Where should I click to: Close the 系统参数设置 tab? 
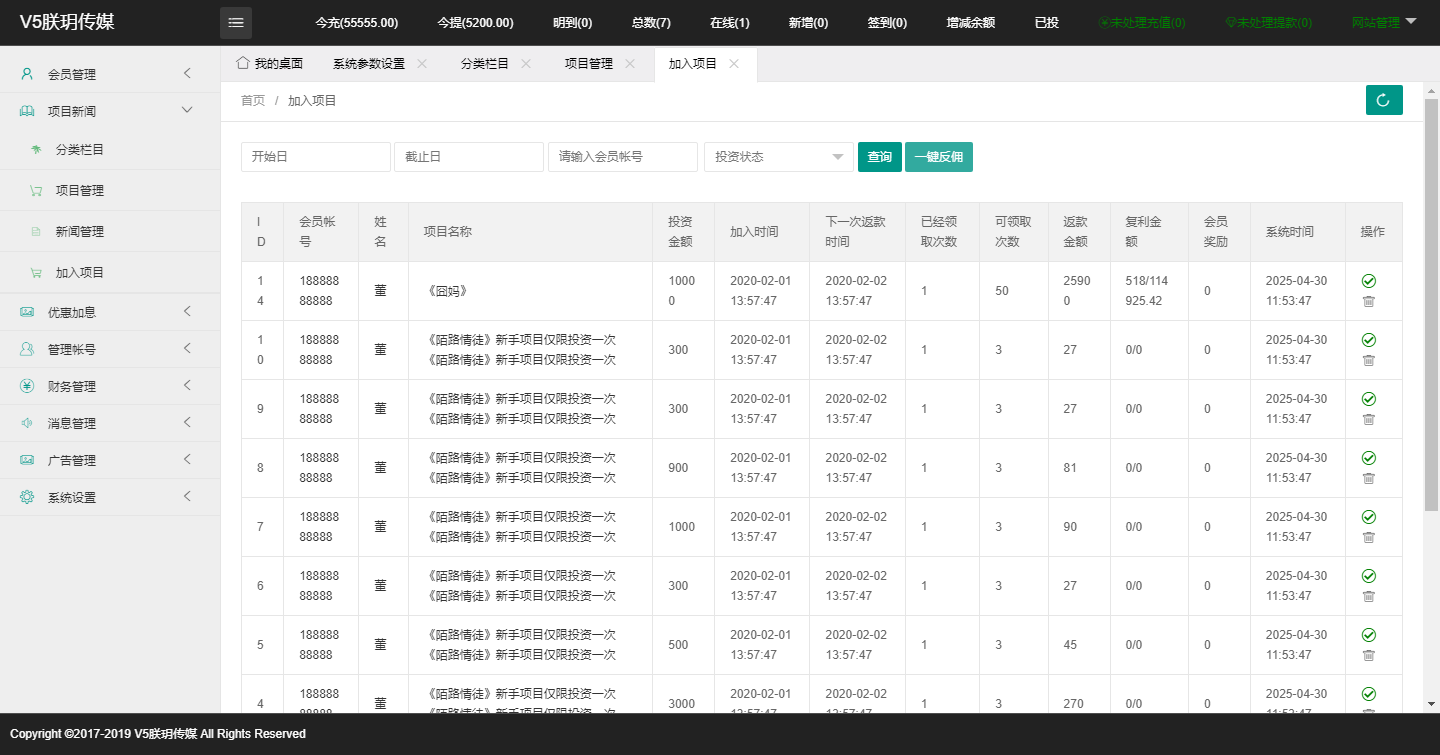pyautogui.click(x=422, y=64)
